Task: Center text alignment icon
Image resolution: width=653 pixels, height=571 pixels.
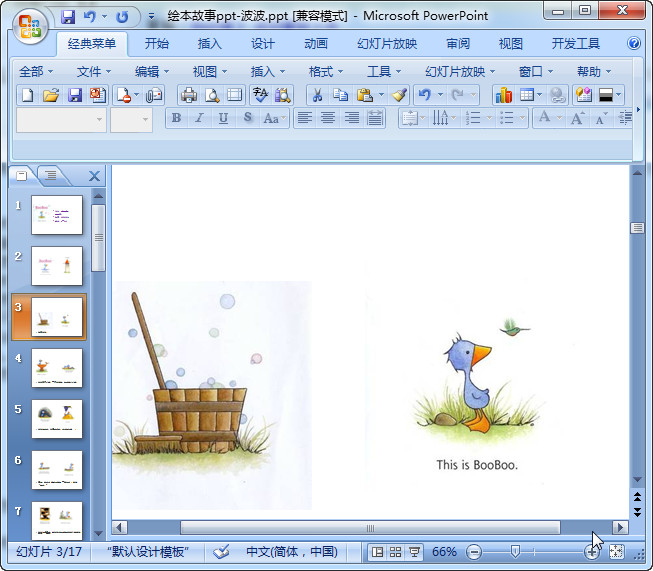Action: [328, 118]
